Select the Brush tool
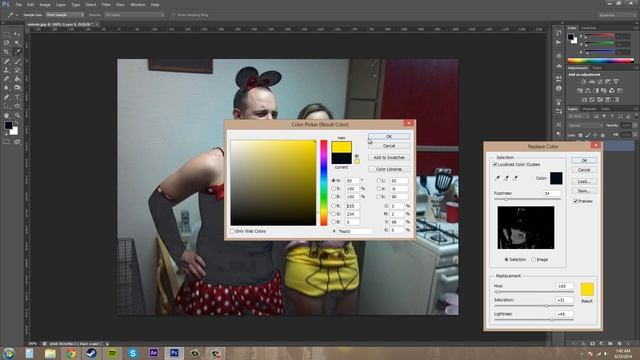The width and height of the screenshot is (640, 360). [x=17, y=61]
